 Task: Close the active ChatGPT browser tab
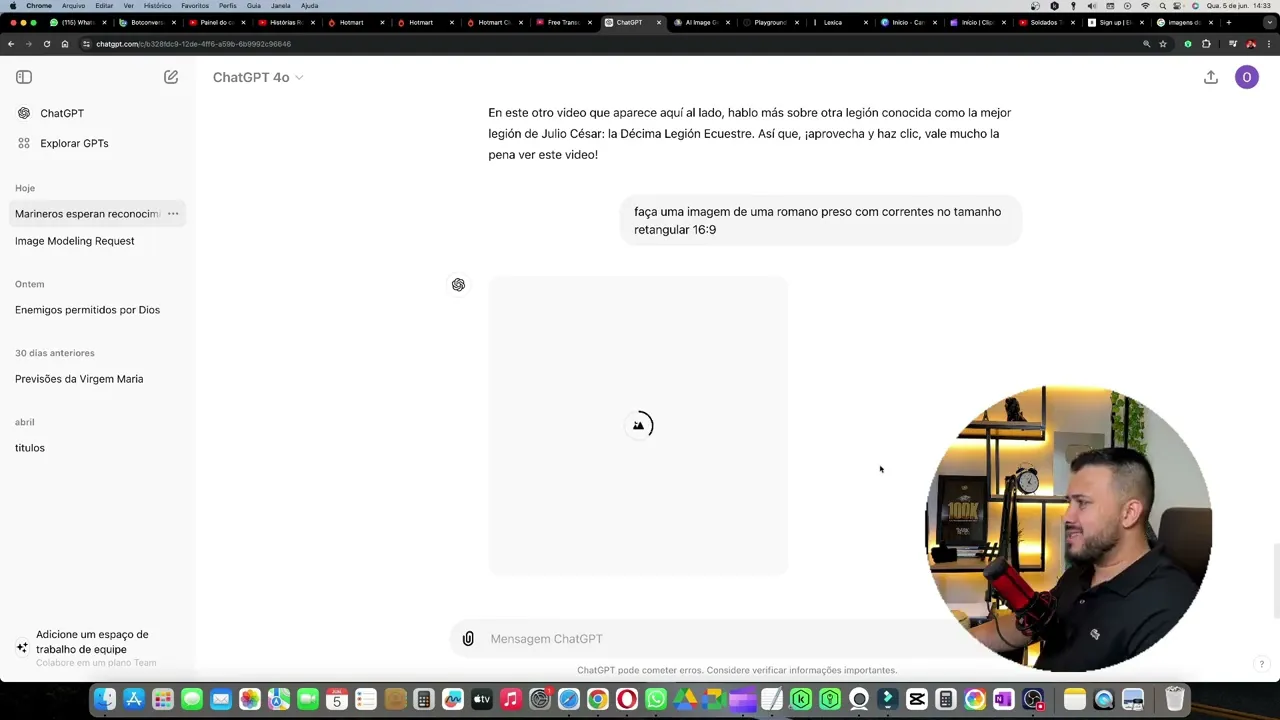[658, 22]
